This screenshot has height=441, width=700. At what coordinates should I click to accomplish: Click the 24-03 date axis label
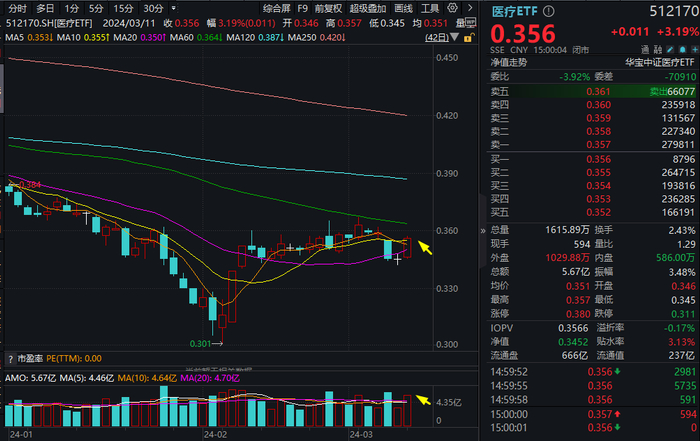pyautogui.click(x=361, y=434)
